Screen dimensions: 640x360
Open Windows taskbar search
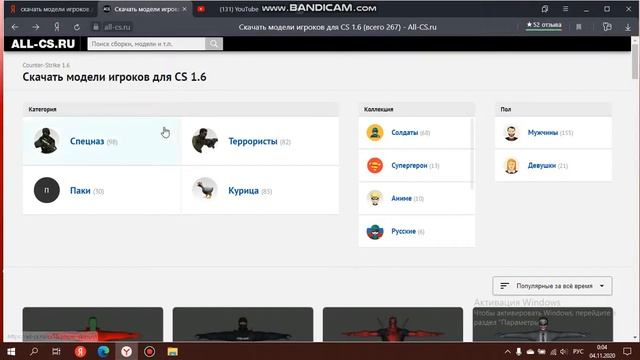[x=34, y=351]
